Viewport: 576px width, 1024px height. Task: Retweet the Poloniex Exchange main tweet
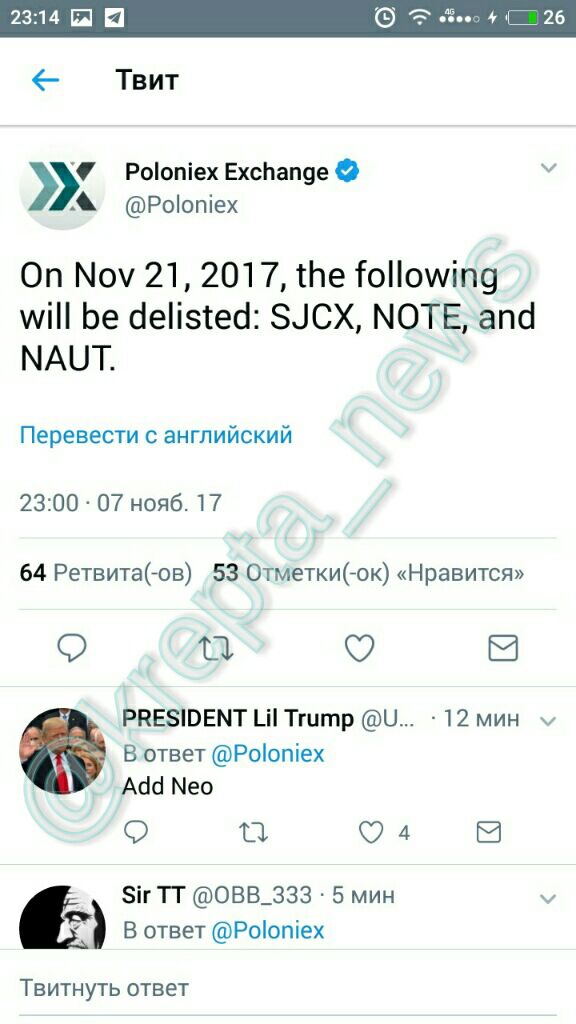pyautogui.click(x=216, y=648)
